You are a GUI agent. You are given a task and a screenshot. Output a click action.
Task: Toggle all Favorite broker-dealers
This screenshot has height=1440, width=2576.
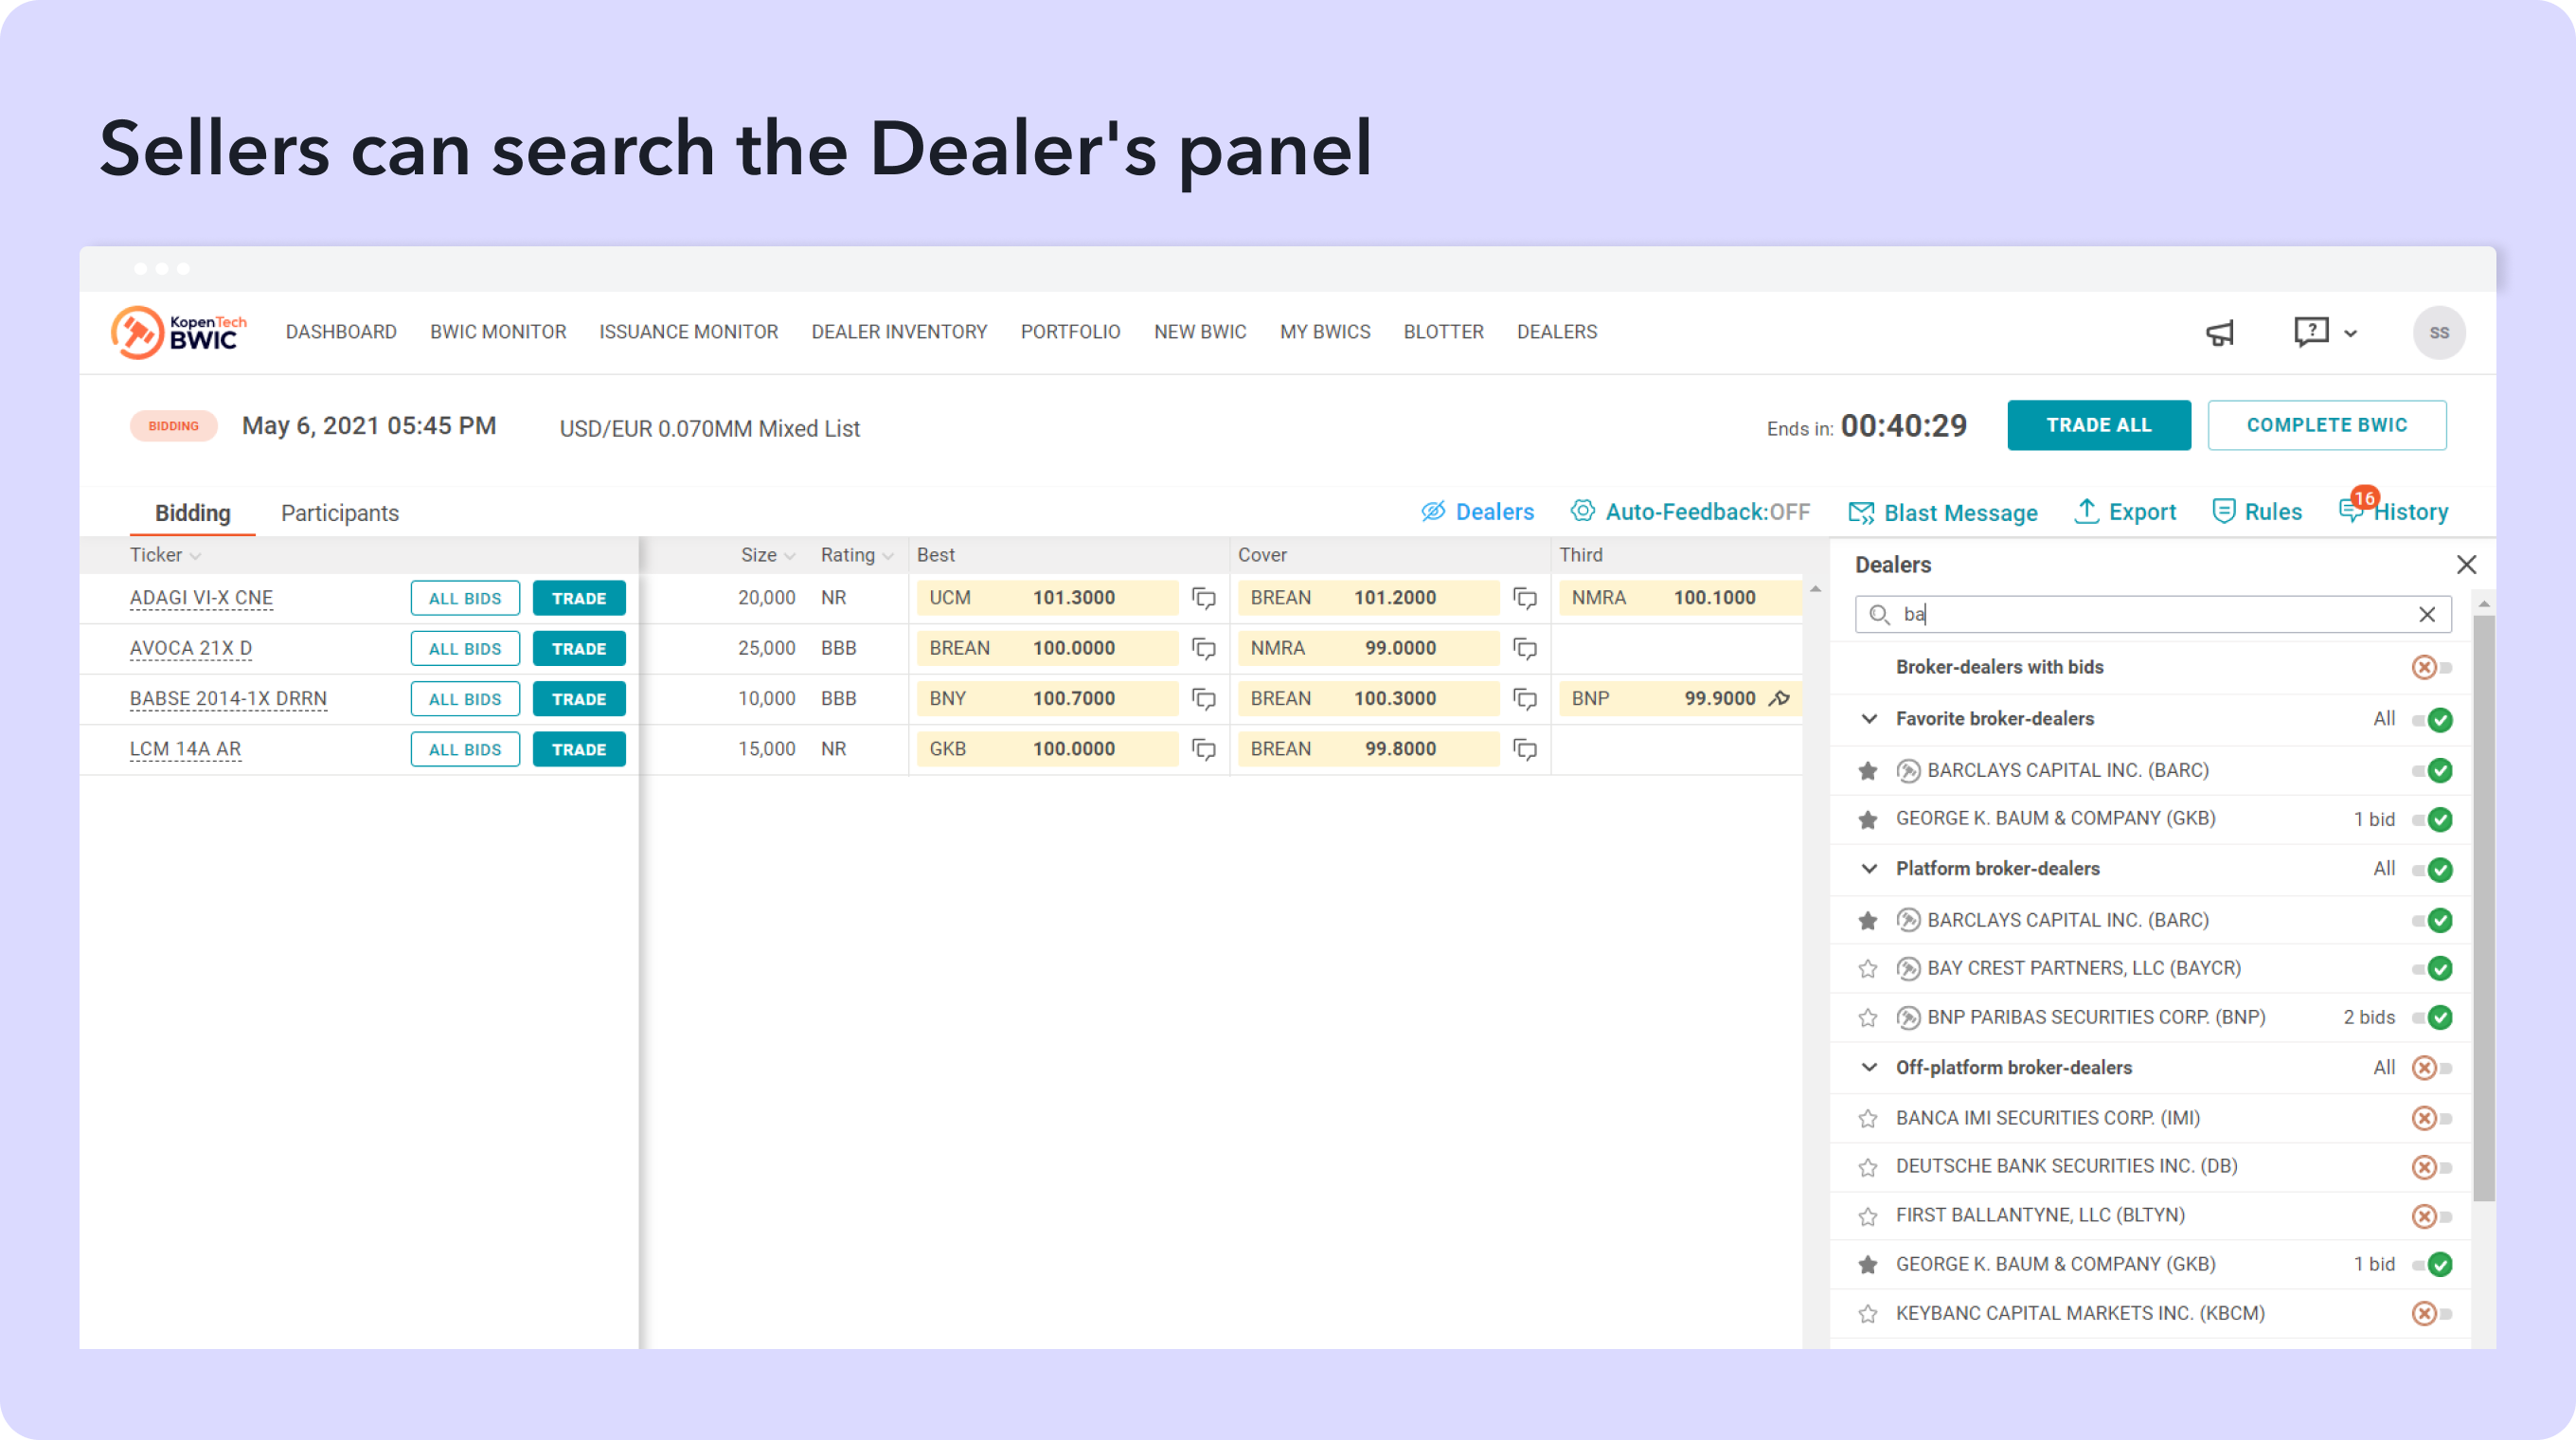click(2432, 720)
